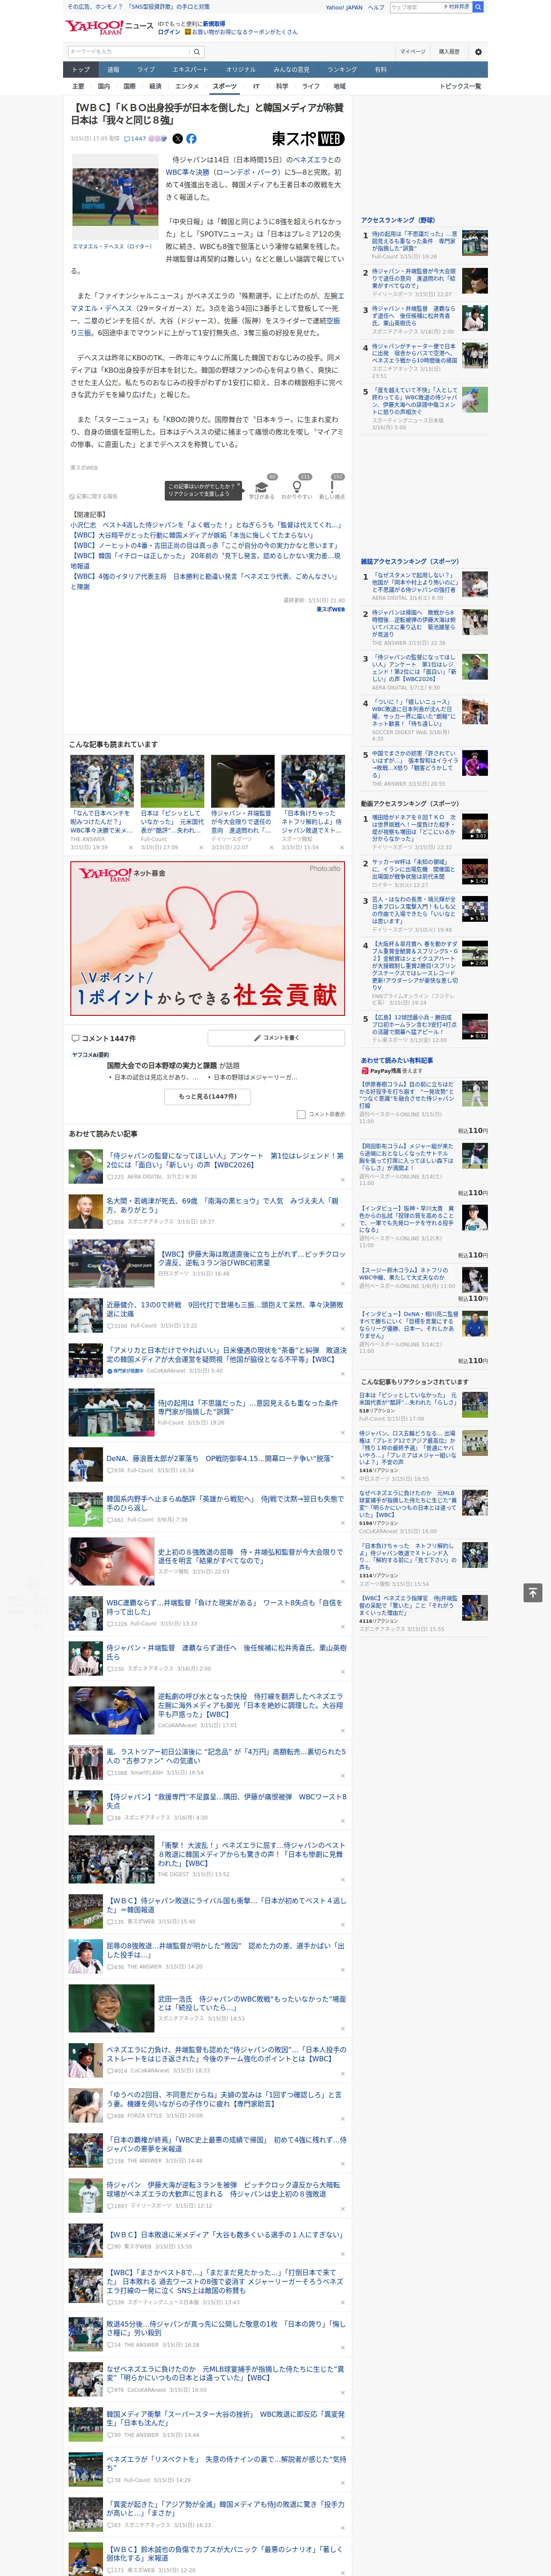Viewport: 551px width, 2576px height.
Task: Click the comment bubble icon beside コメント1447件
Action: coord(75,1038)
